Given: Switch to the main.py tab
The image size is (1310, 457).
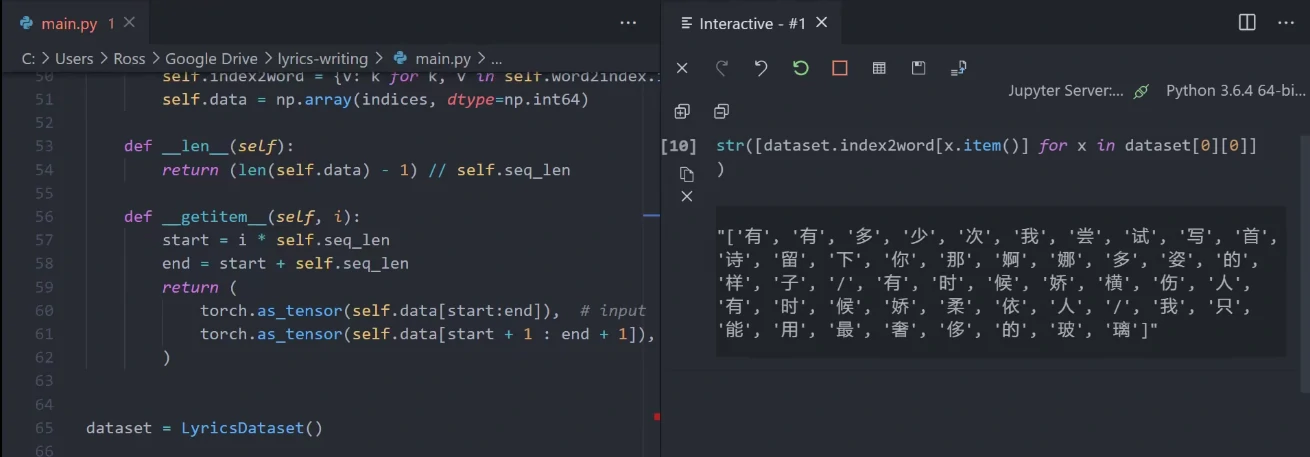Looking at the screenshot, I should pyautogui.click(x=70, y=23).
